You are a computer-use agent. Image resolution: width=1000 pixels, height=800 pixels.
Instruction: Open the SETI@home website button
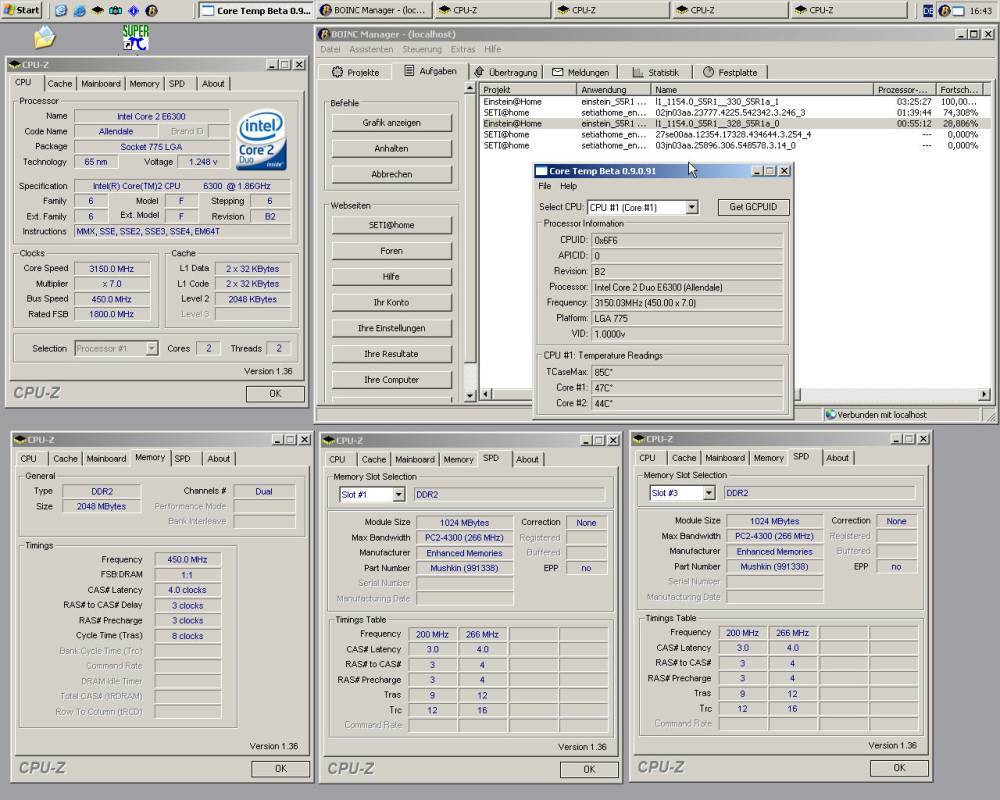392,225
